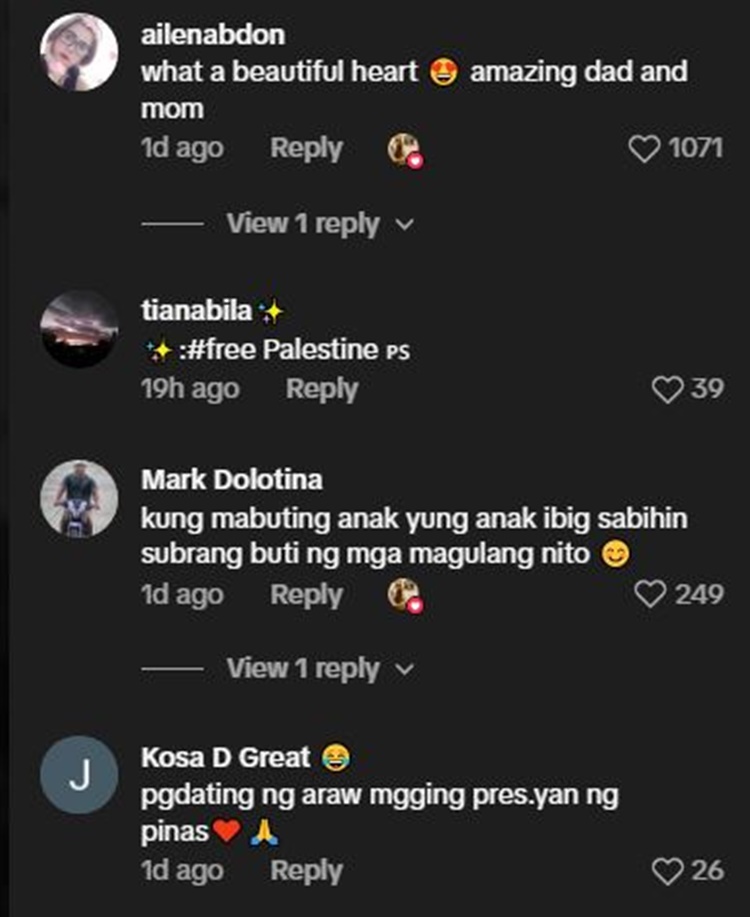Like ailenabdon's comment with heart icon

coord(644,149)
